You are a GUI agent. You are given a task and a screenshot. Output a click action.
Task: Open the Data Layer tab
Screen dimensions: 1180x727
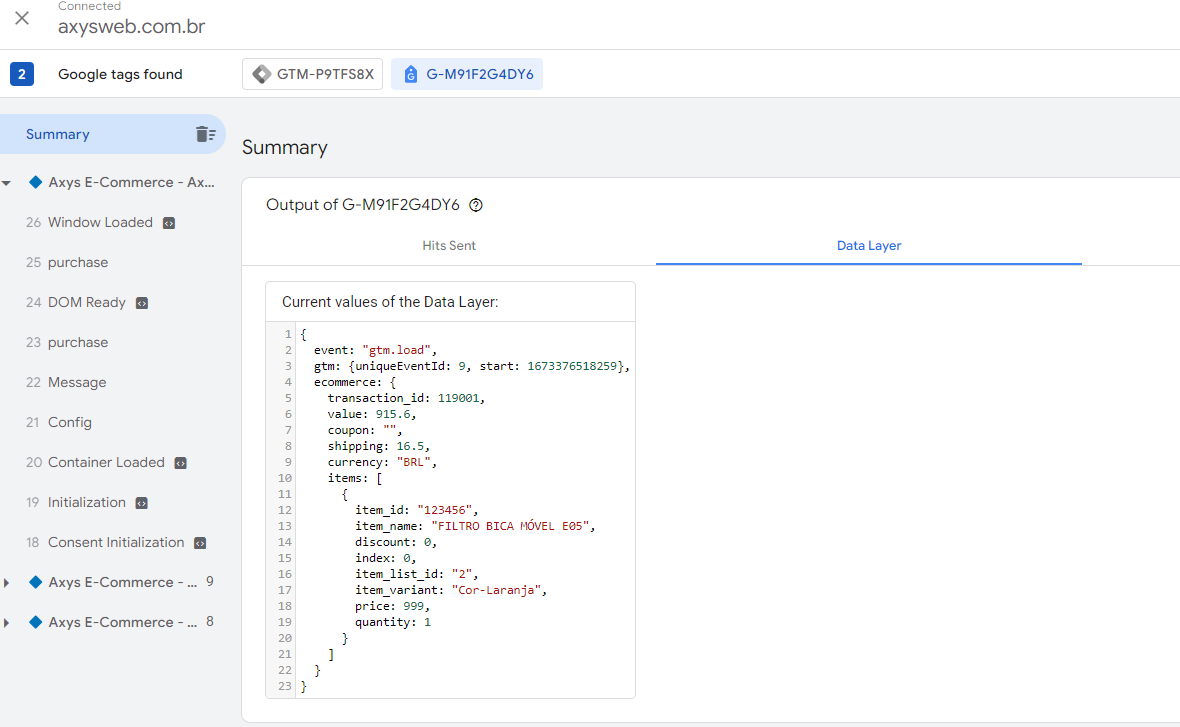[868, 245]
